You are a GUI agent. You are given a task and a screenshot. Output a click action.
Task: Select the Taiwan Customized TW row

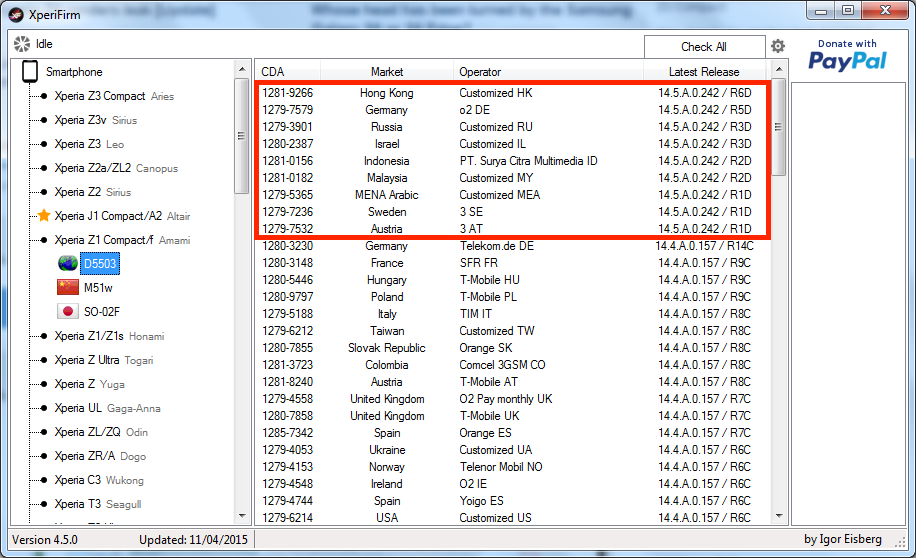click(513, 331)
